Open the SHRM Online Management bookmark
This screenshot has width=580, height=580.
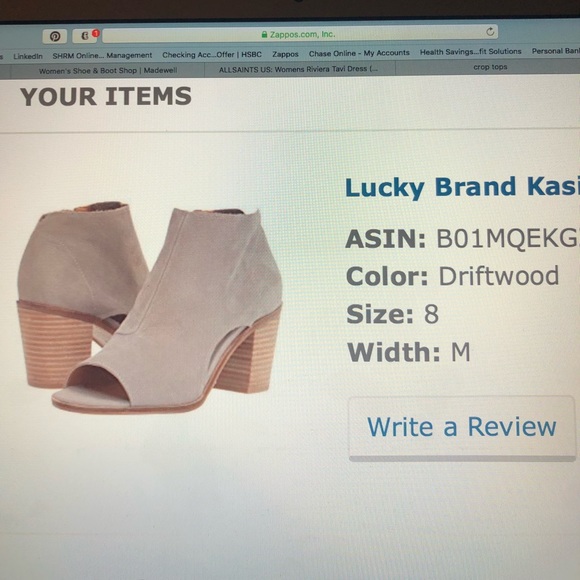pyautogui.click(x=102, y=55)
